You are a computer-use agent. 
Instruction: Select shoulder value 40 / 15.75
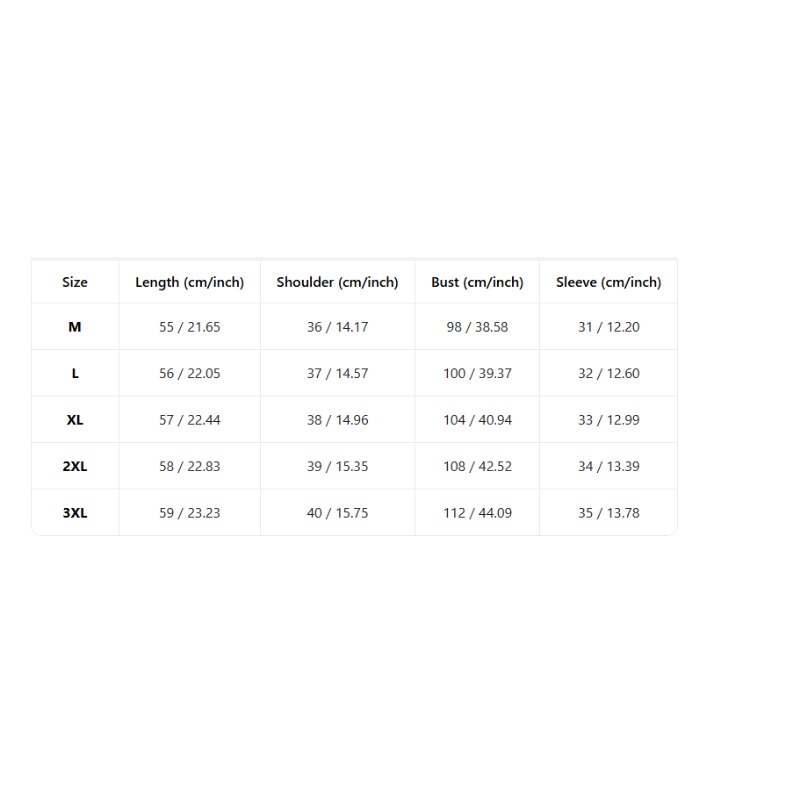point(337,513)
